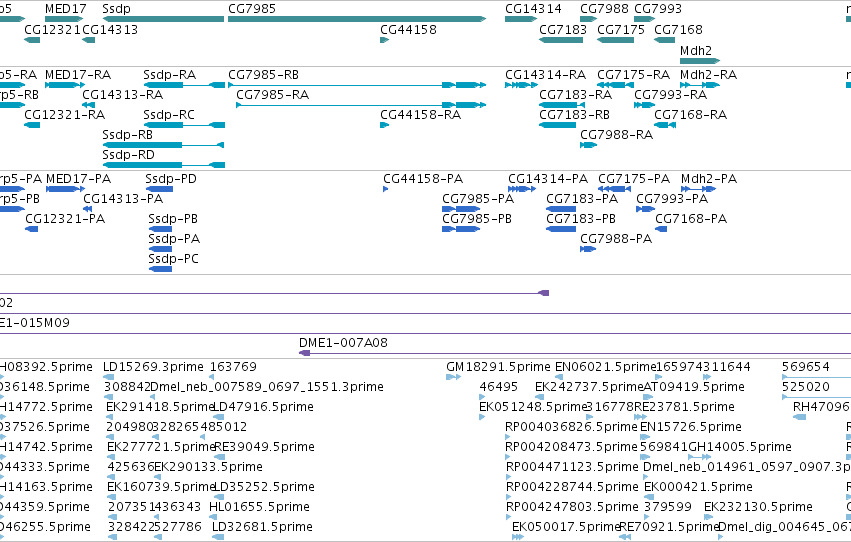Select the Ssdp-PD protein label
851x542 pixels.
point(171,179)
